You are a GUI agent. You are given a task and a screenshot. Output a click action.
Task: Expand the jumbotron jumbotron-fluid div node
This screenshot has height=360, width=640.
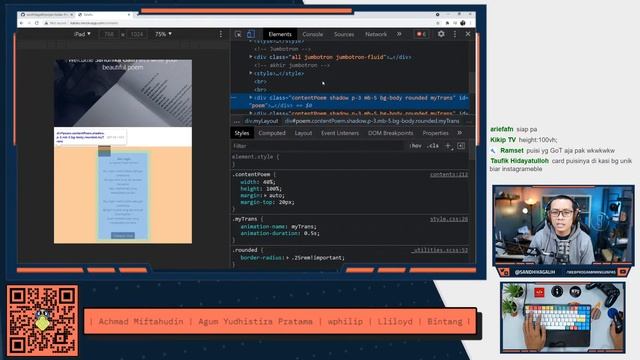point(251,57)
